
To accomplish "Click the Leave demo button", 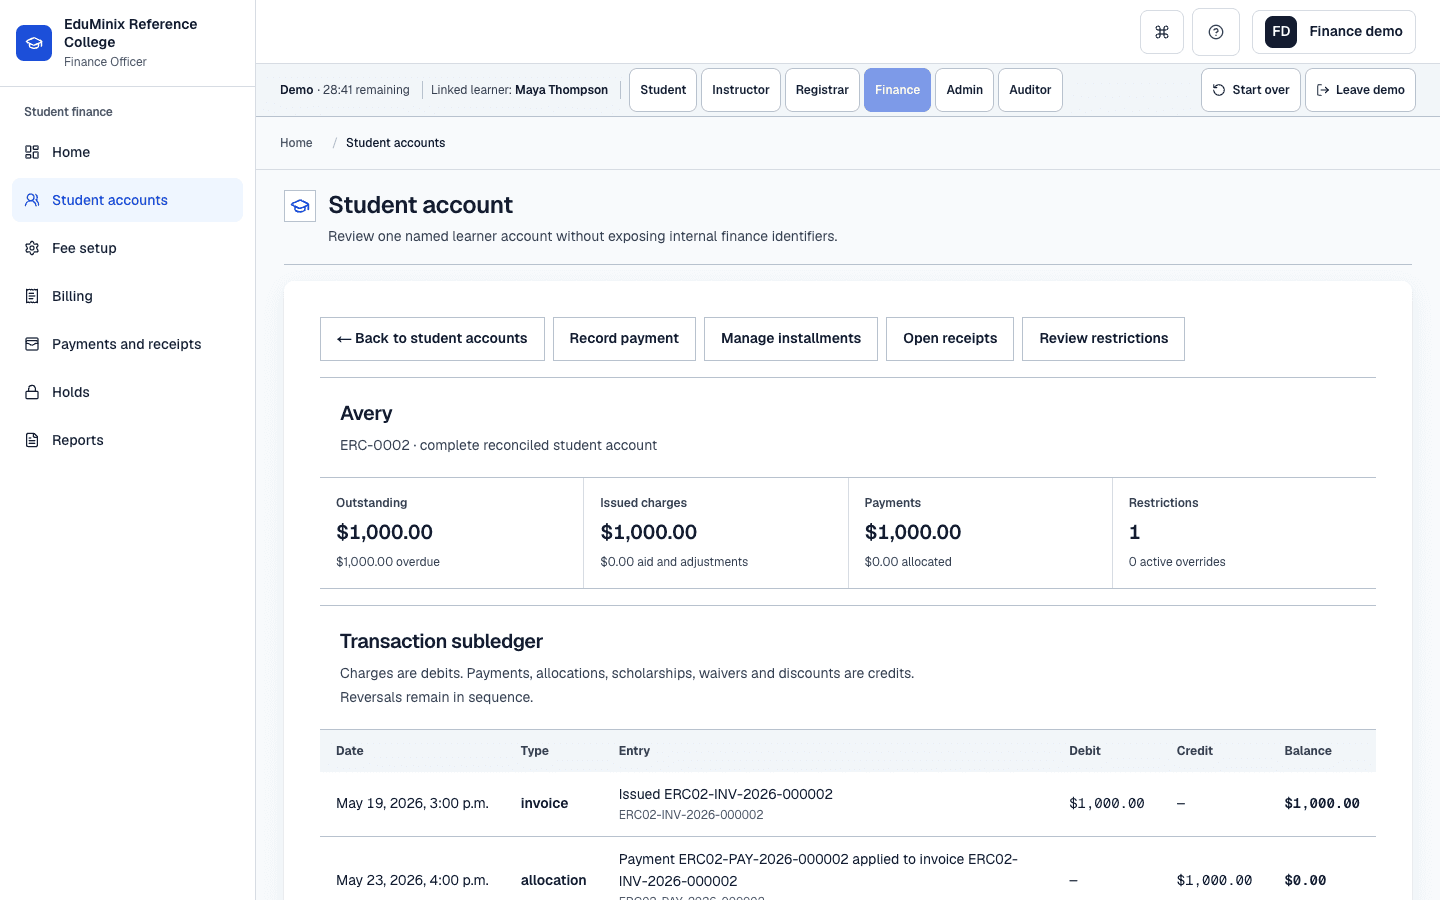I will 1360,90.
